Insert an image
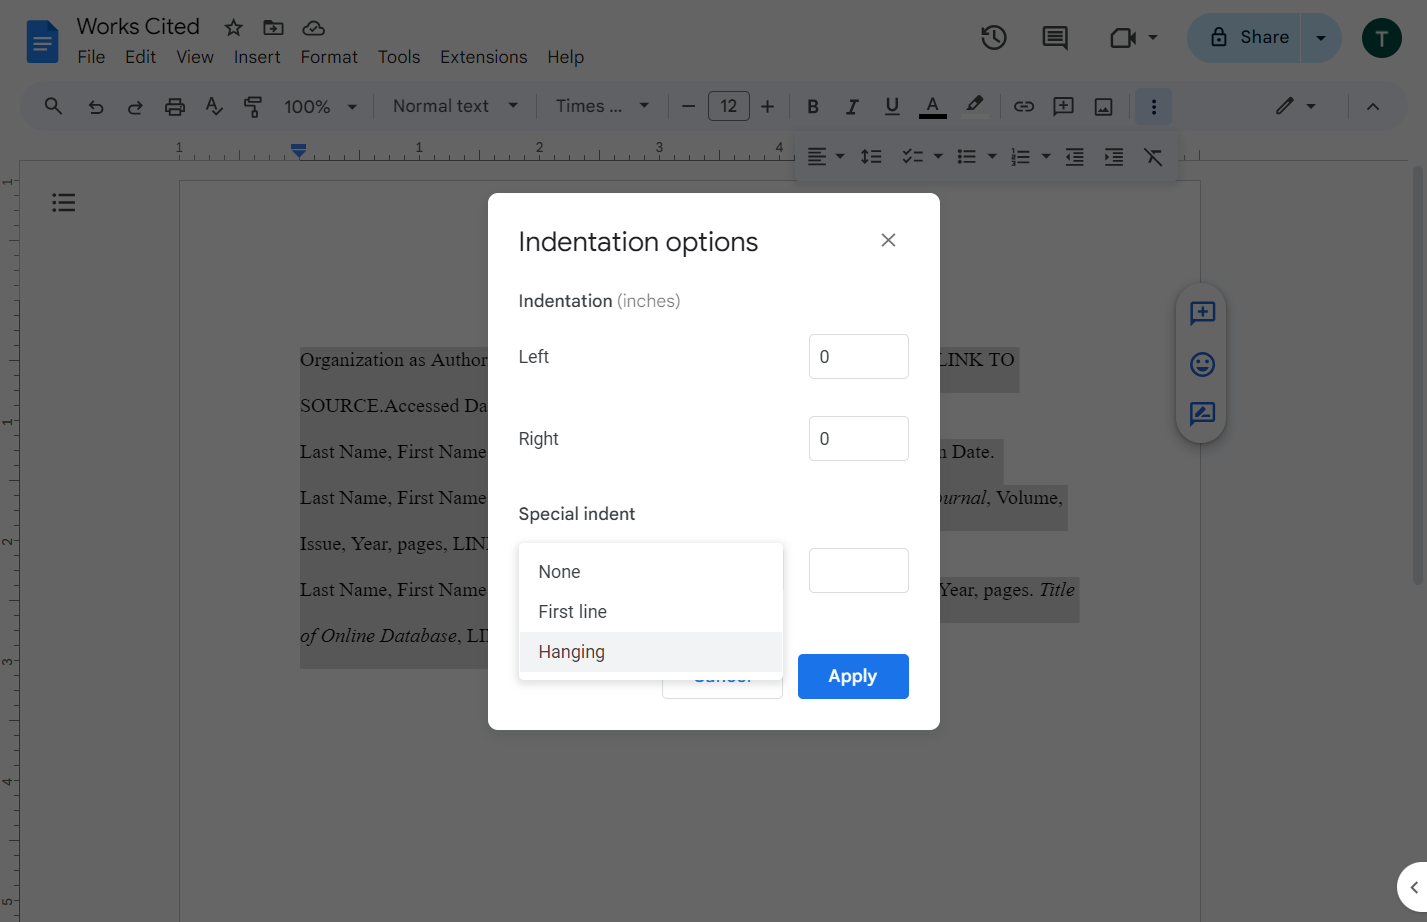 (x=1103, y=106)
